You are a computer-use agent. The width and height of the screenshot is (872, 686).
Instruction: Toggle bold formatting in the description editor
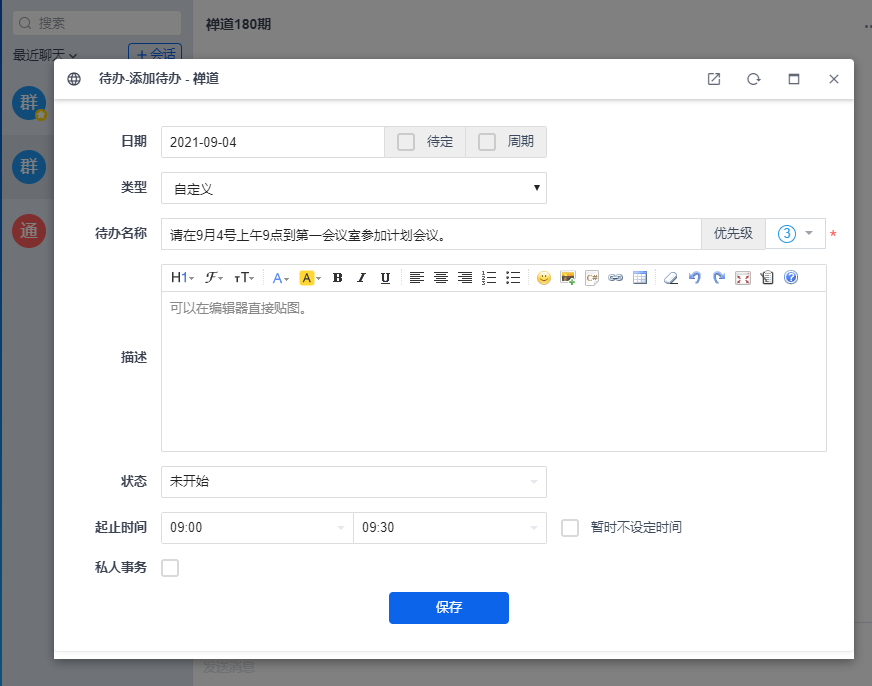pyautogui.click(x=337, y=278)
